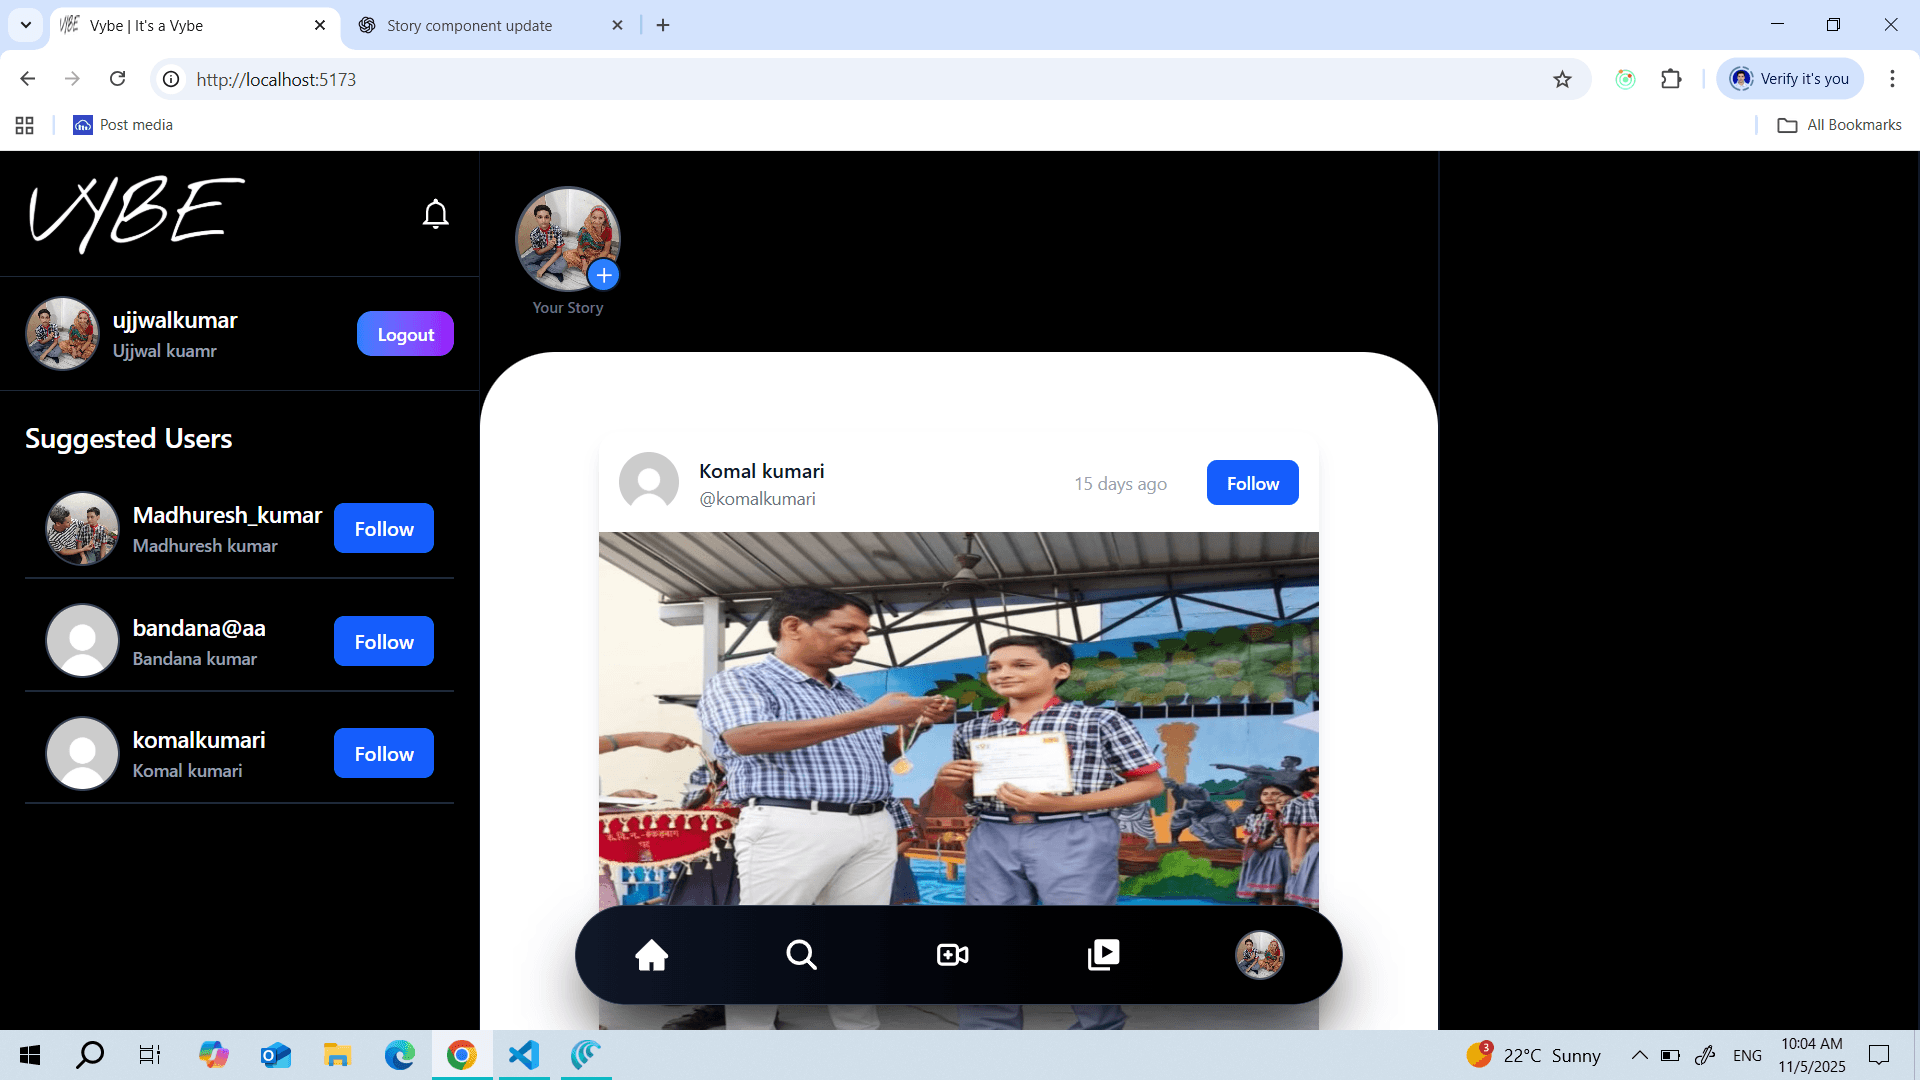
Task: Open search from the bottom navigation
Action: tap(801, 954)
